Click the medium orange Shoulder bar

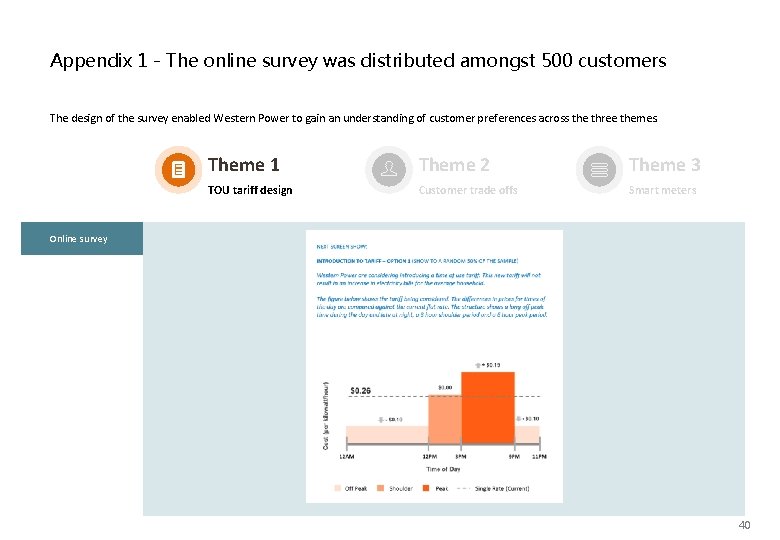[x=445, y=420]
